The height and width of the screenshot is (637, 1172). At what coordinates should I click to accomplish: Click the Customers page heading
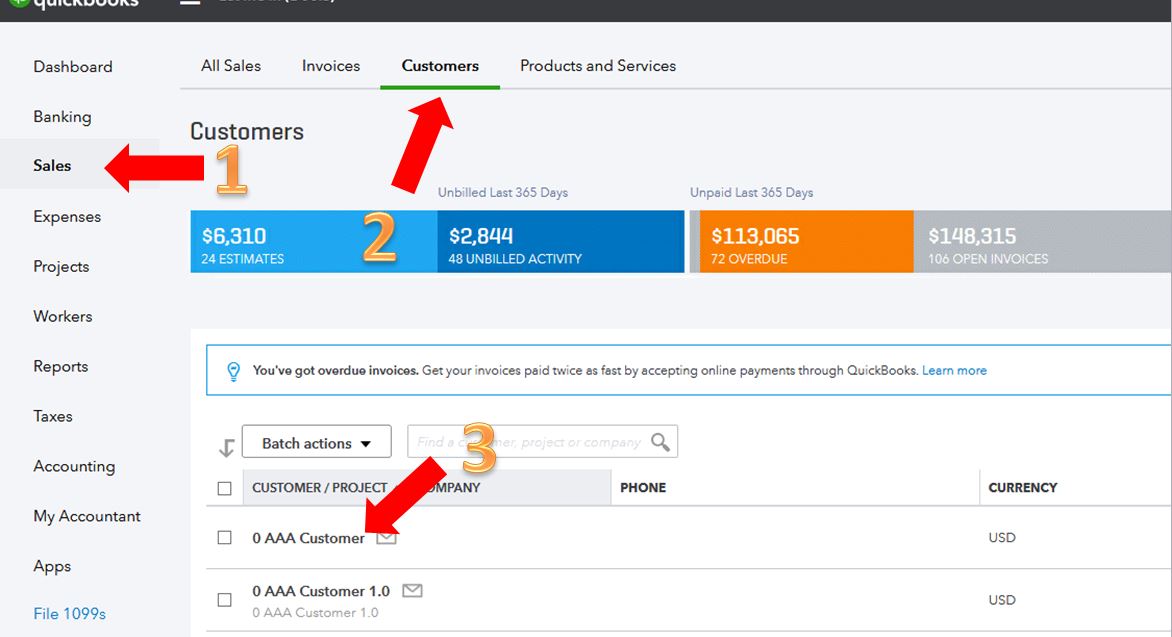[x=247, y=132]
